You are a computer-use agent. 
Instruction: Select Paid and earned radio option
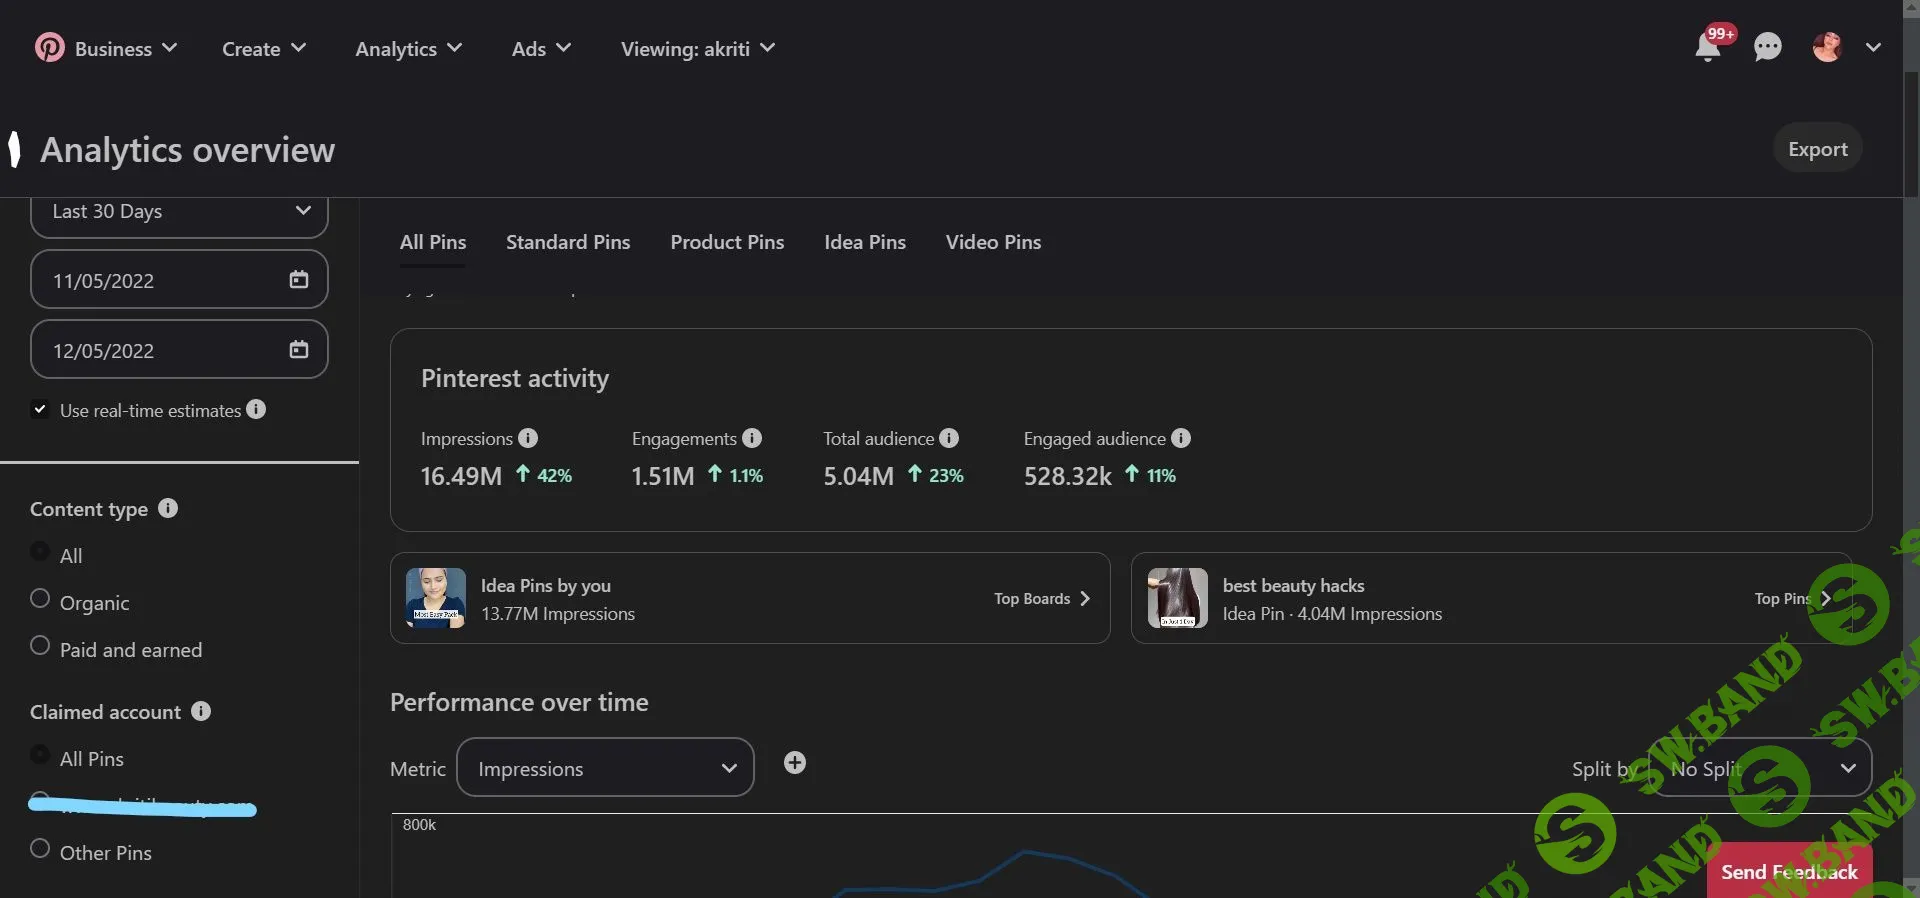40,645
